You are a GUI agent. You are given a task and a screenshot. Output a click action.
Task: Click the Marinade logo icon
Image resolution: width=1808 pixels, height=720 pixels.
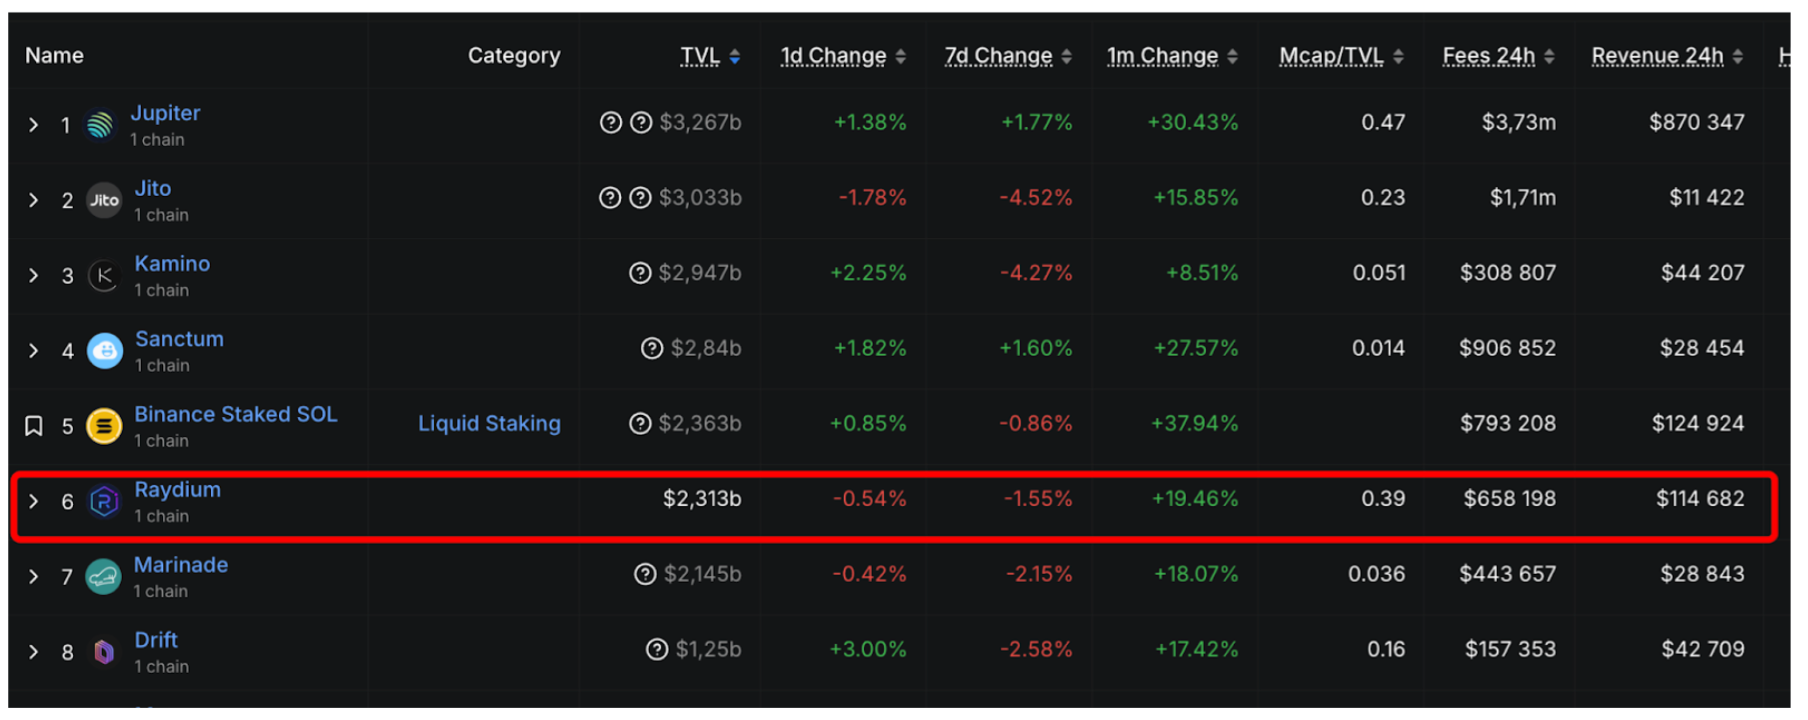point(103,577)
